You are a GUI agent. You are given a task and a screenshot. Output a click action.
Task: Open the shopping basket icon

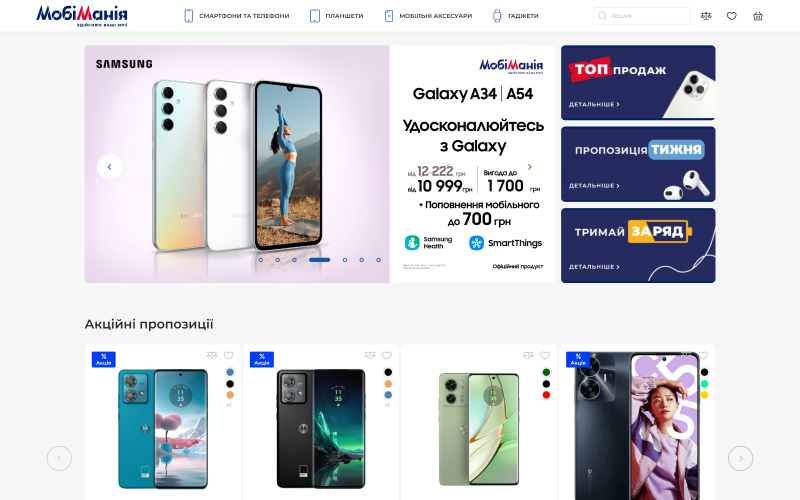point(758,16)
